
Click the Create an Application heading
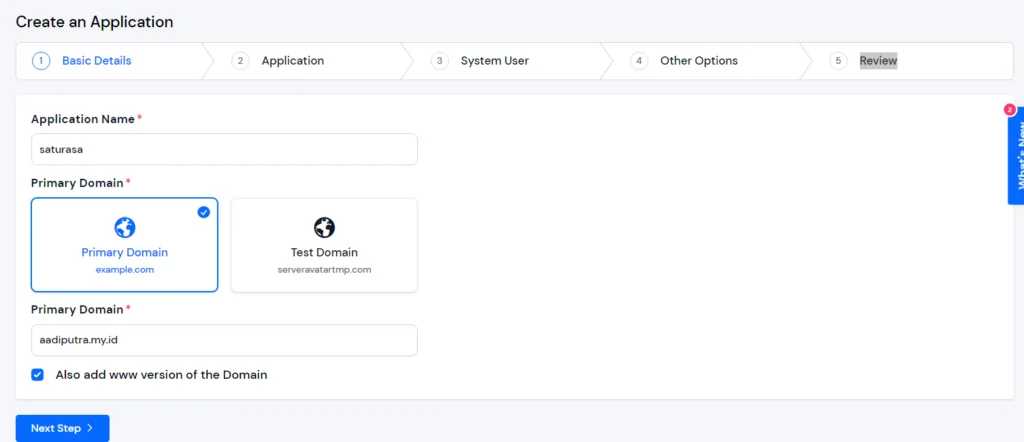click(94, 22)
